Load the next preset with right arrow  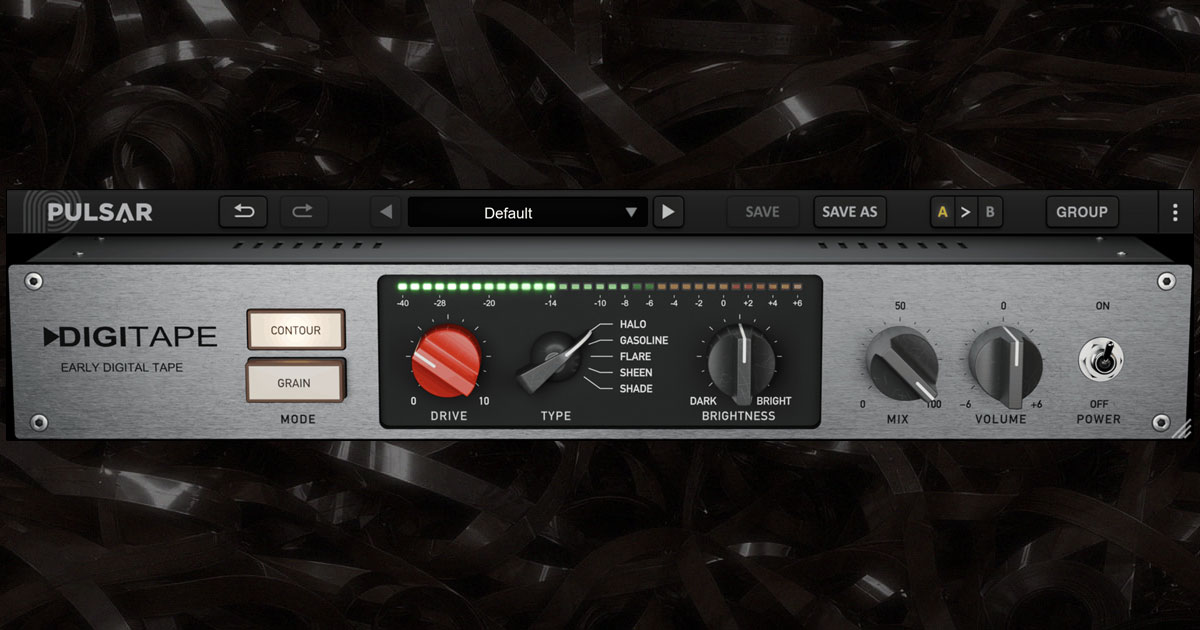click(668, 212)
